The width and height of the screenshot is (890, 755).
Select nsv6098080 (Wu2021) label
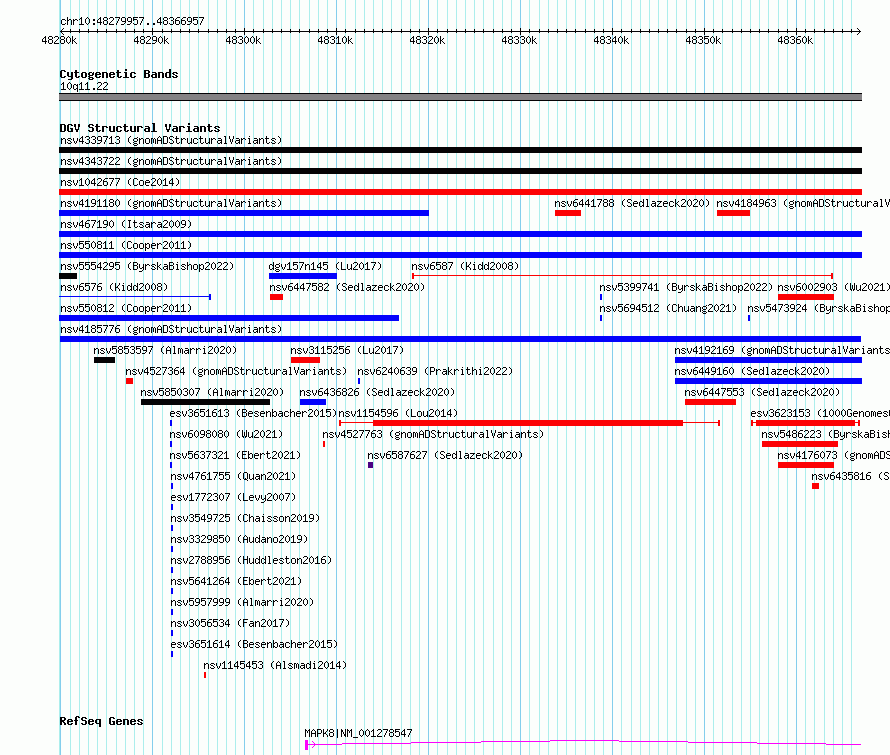(x=226, y=434)
